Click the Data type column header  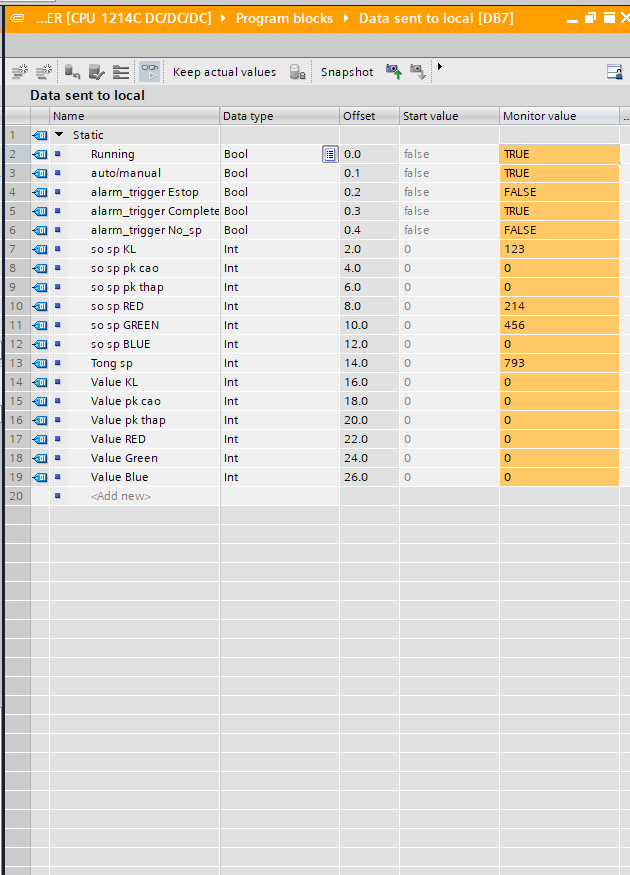[280, 116]
